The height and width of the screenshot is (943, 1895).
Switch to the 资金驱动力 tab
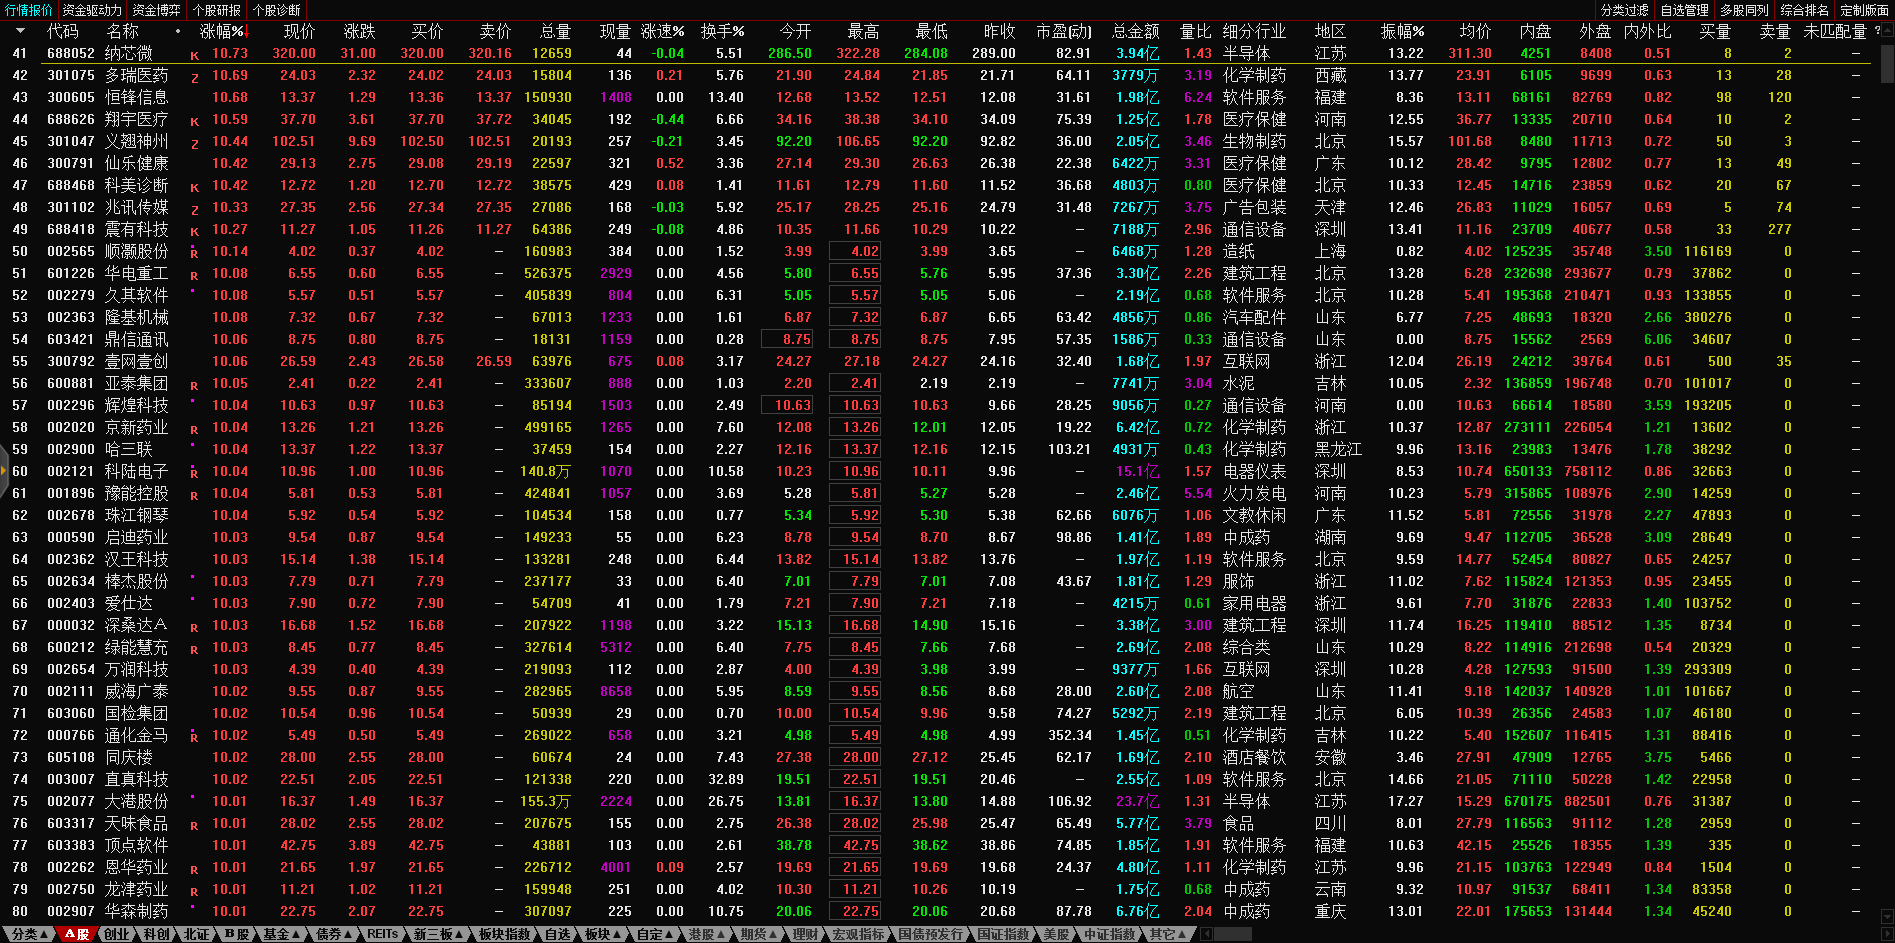pyautogui.click(x=92, y=10)
